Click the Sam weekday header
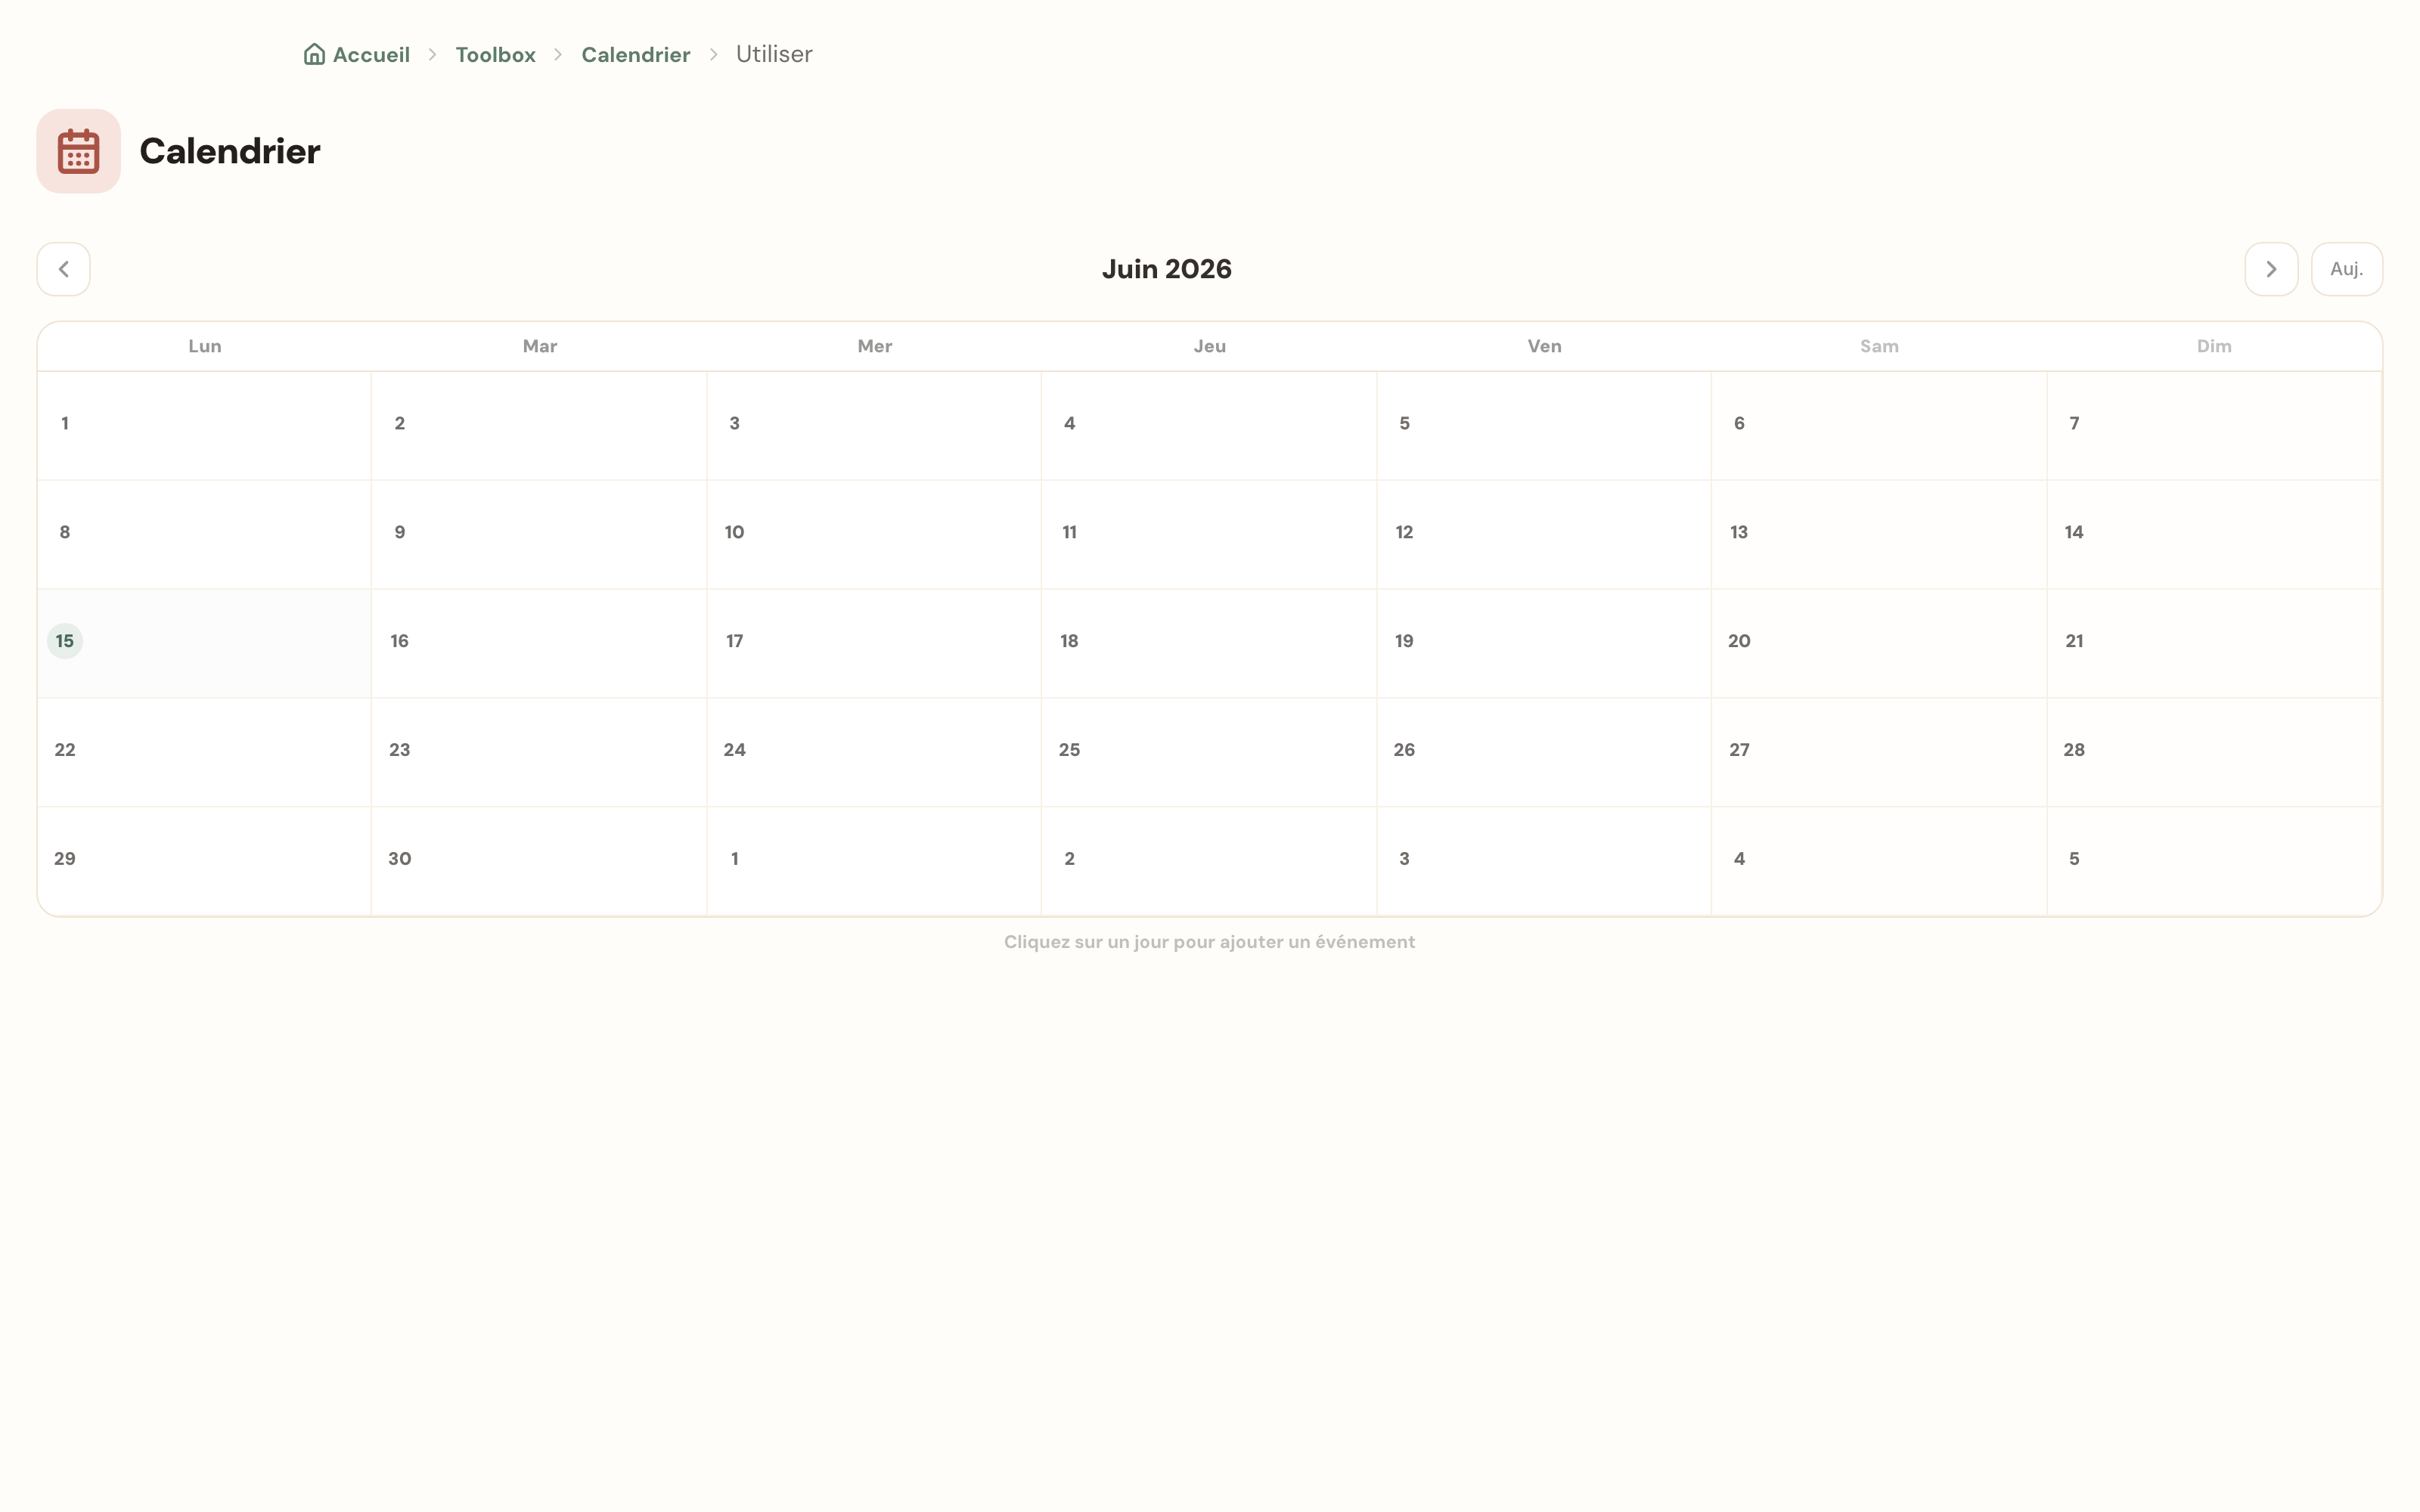The width and height of the screenshot is (2420, 1512). (x=1879, y=346)
